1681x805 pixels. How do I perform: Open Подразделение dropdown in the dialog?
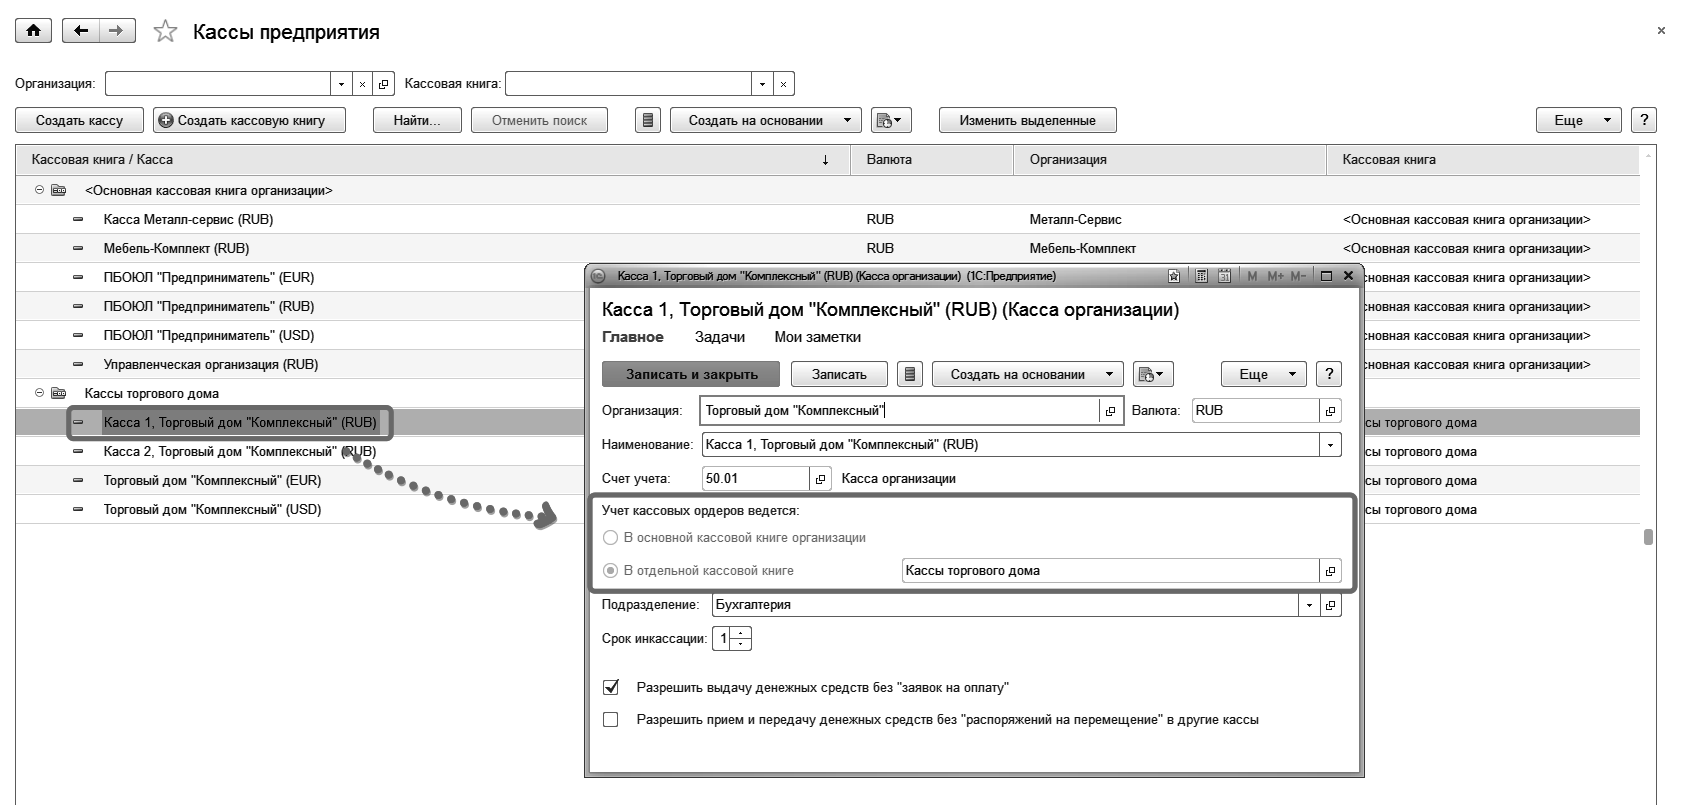[x=1308, y=605]
